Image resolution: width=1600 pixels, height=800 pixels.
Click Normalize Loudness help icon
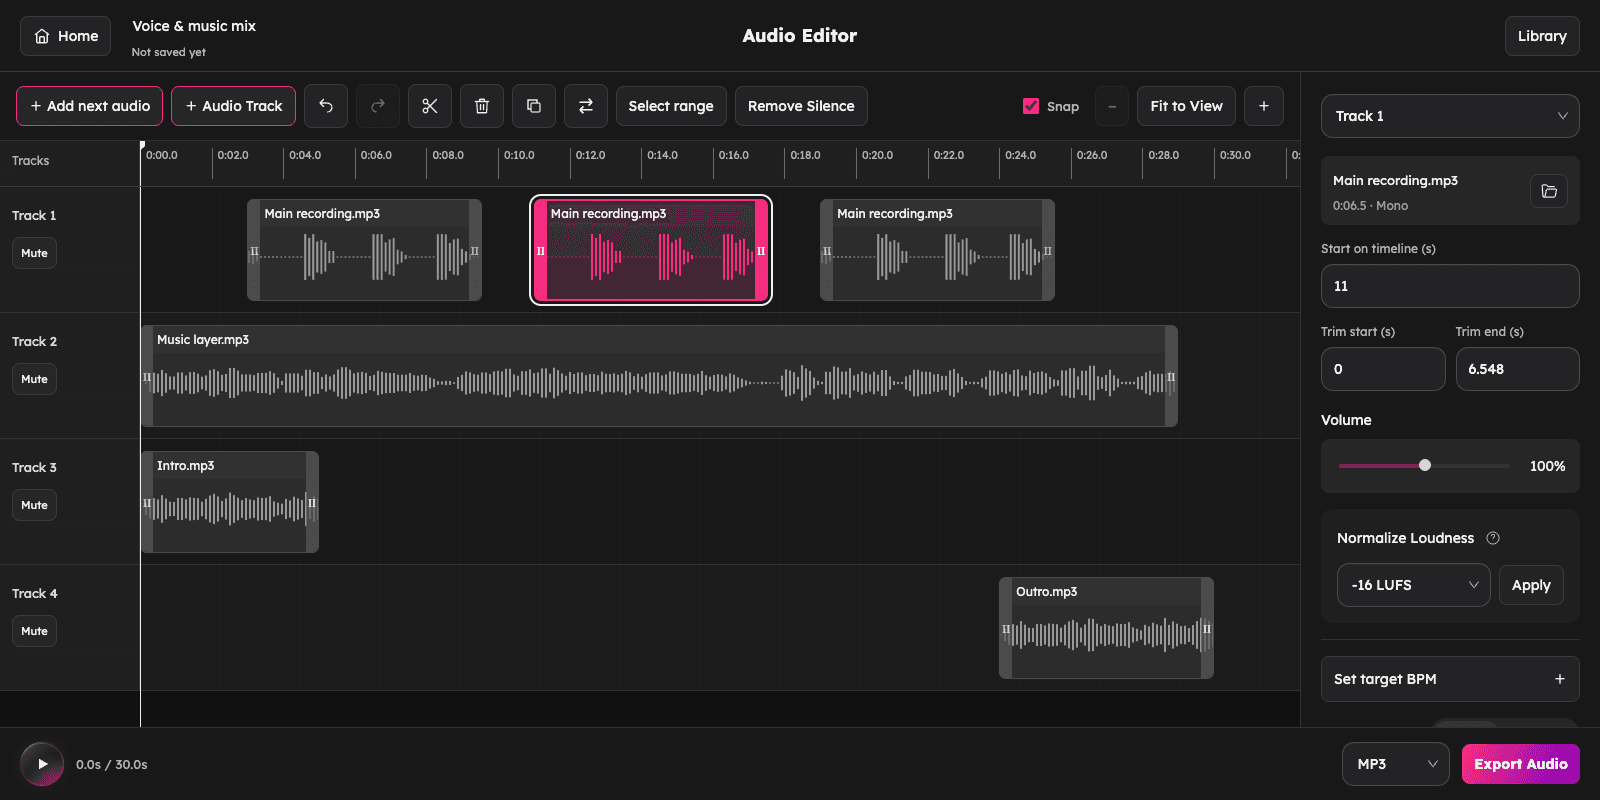(1493, 538)
